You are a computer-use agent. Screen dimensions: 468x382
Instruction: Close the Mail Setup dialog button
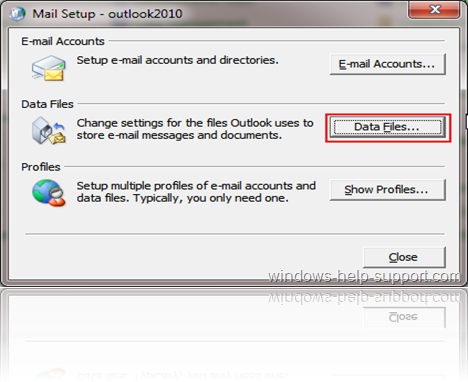click(404, 257)
